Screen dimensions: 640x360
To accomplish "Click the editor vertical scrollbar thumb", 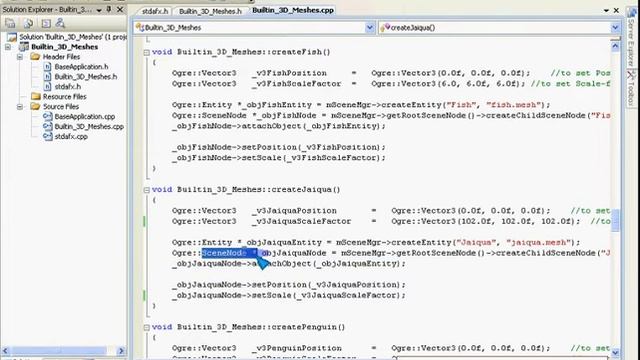I will [615, 220].
